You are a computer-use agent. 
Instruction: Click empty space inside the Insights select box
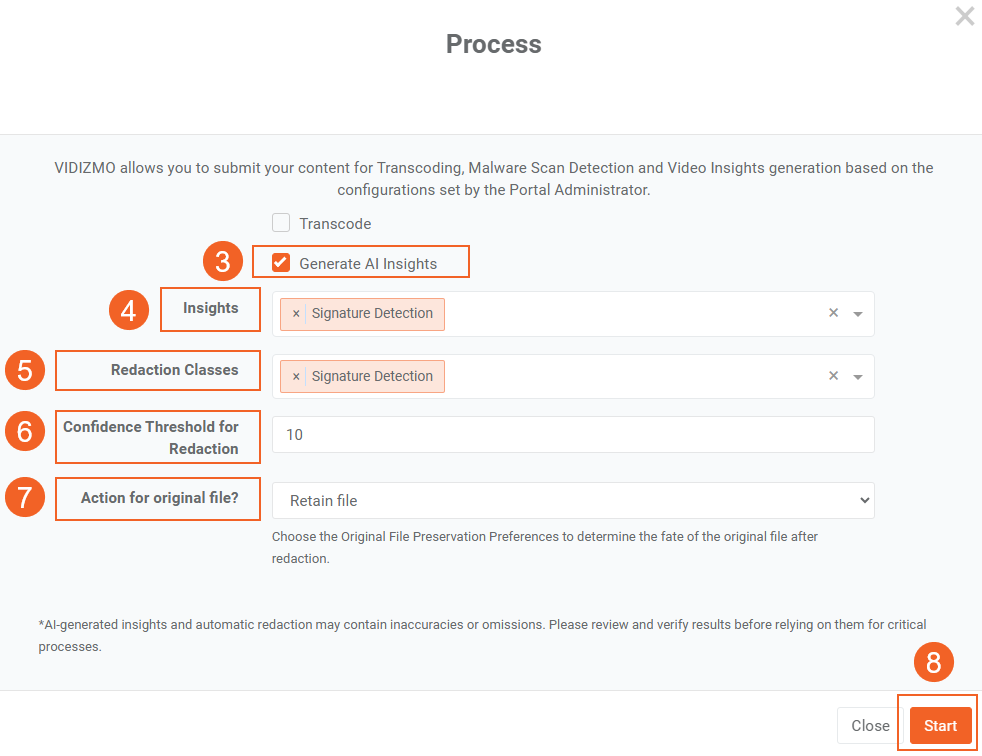pyautogui.click(x=630, y=314)
